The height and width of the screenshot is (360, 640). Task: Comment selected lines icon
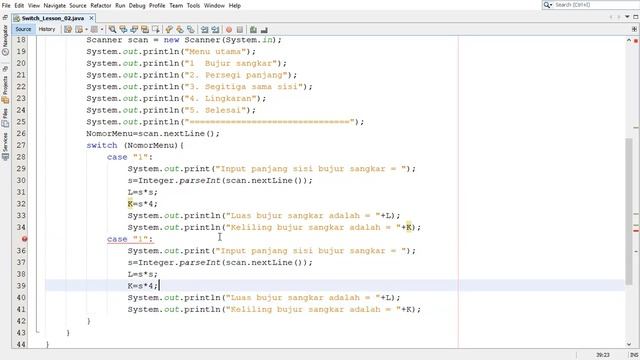[253, 29]
